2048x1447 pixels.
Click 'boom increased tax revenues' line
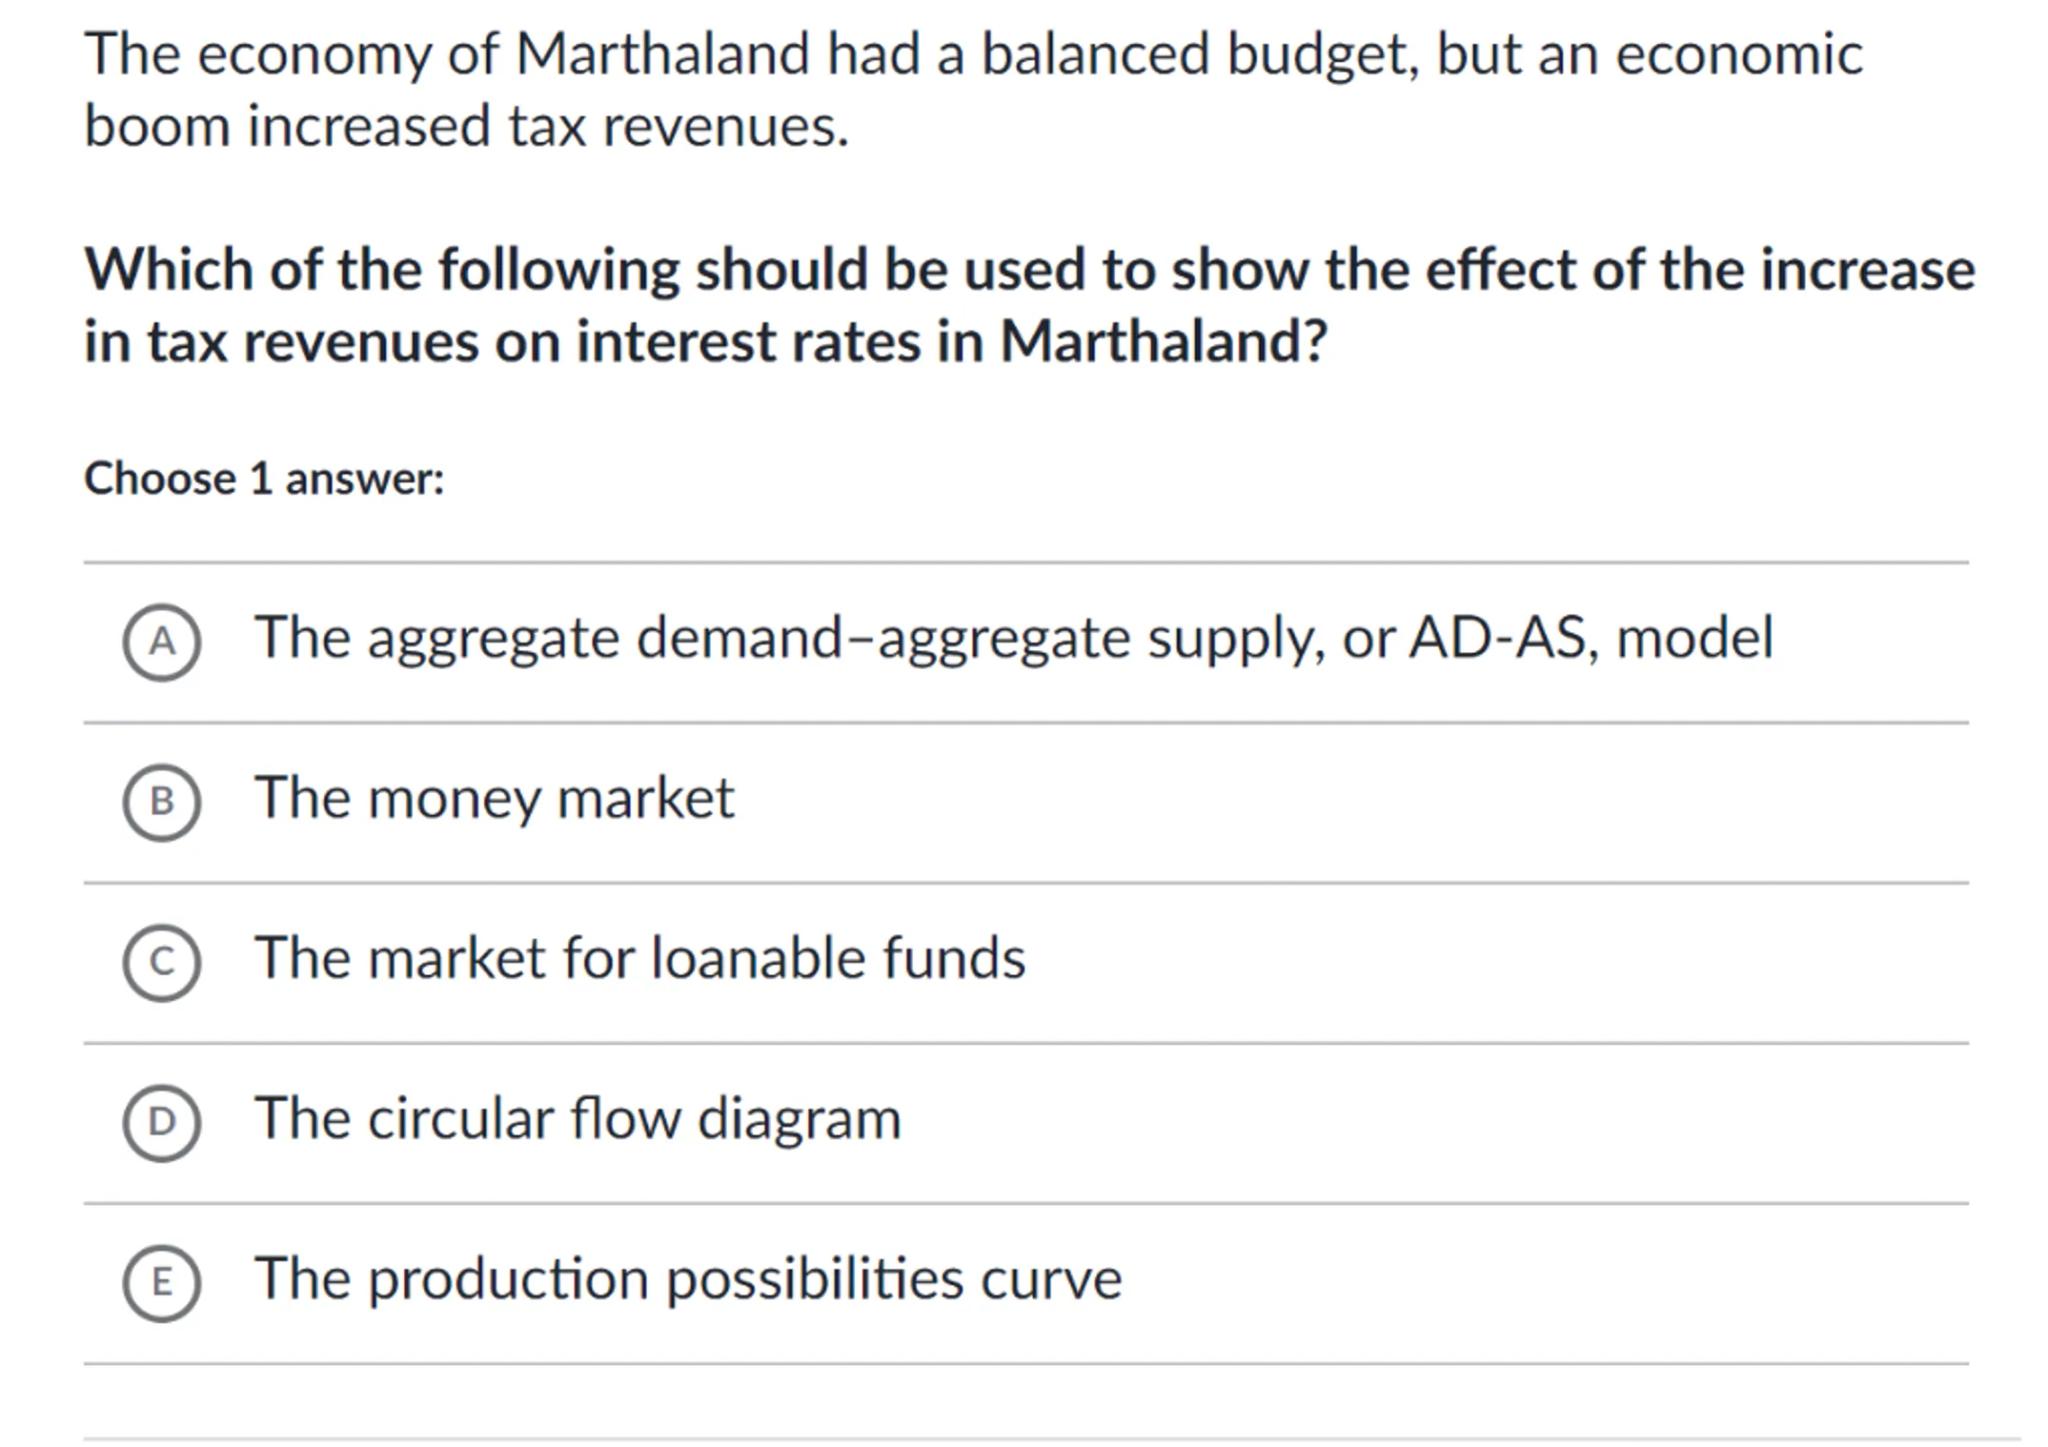click(x=466, y=127)
